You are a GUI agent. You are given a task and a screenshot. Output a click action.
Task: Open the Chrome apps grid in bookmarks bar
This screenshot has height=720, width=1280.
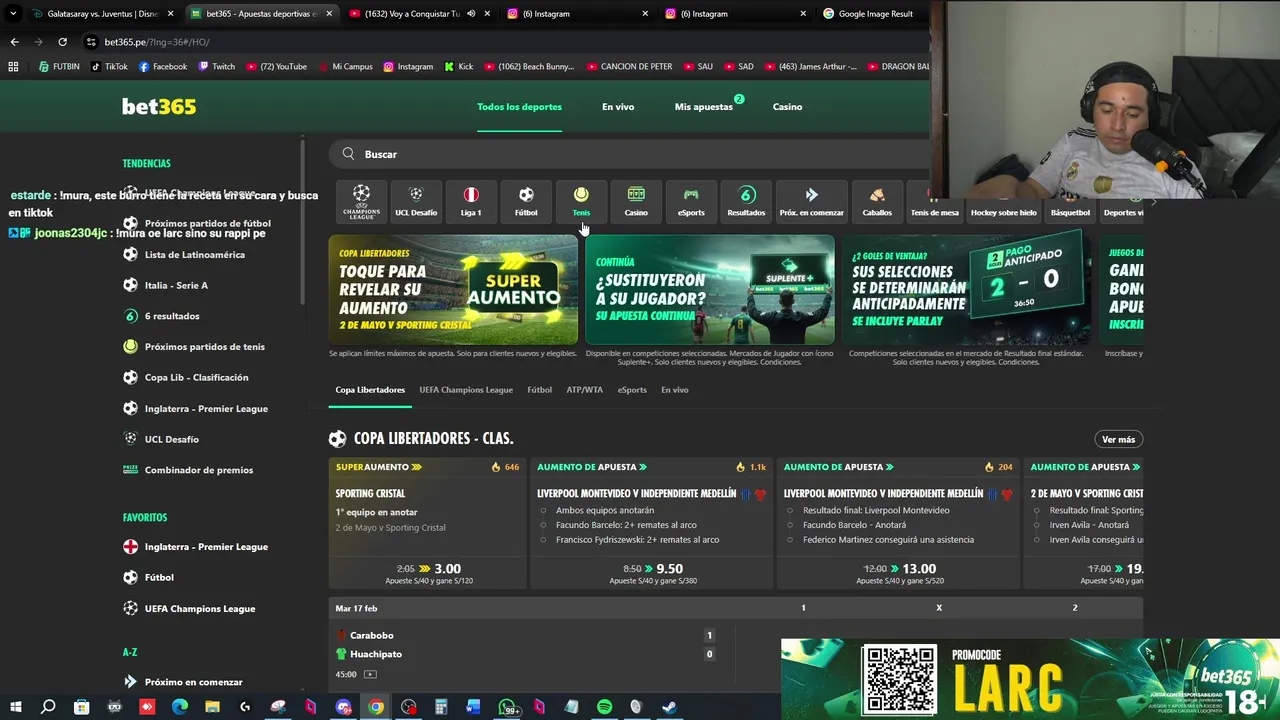point(13,67)
